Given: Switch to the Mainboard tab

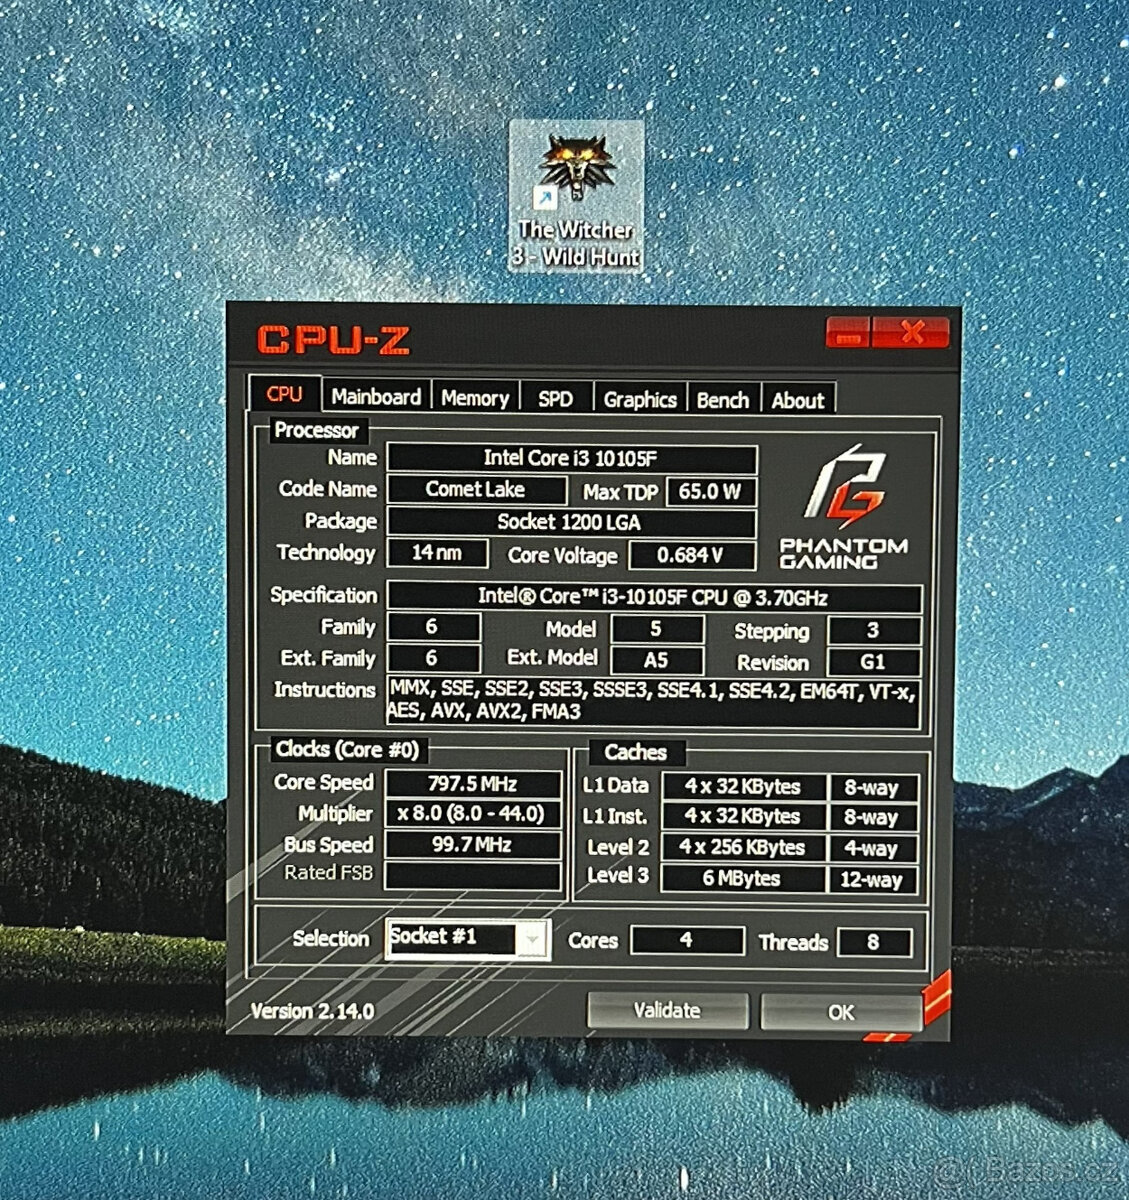Looking at the screenshot, I should [377, 397].
